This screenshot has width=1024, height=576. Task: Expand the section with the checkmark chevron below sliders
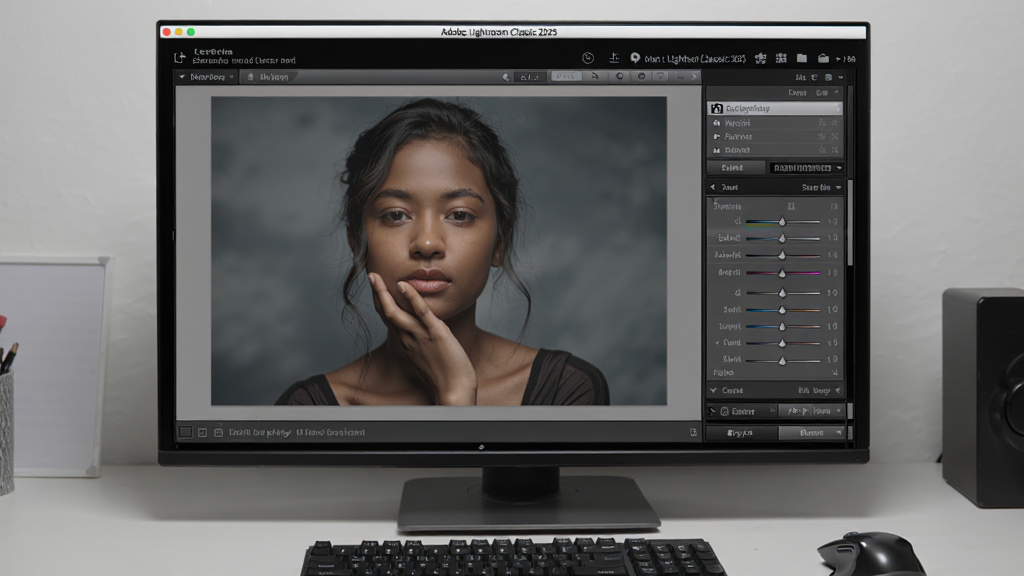tap(713, 391)
